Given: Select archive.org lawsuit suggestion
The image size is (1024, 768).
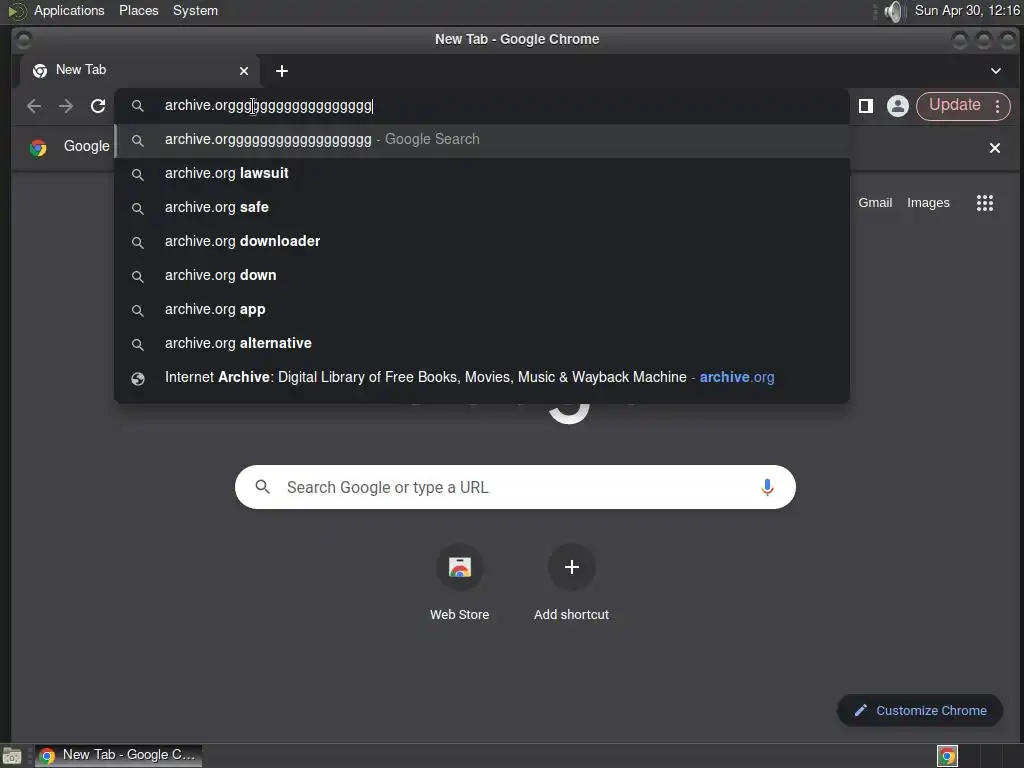Looking at the screenshot, I should [x=482, y=174].
